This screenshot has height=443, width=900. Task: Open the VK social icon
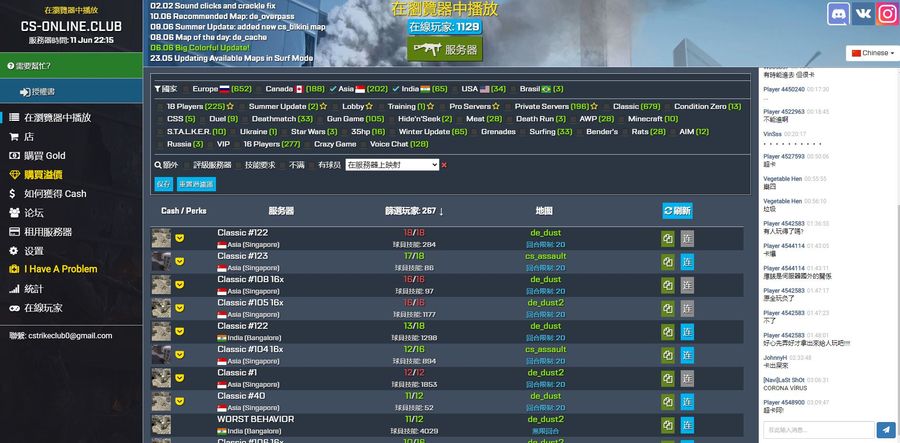point(863,14)
